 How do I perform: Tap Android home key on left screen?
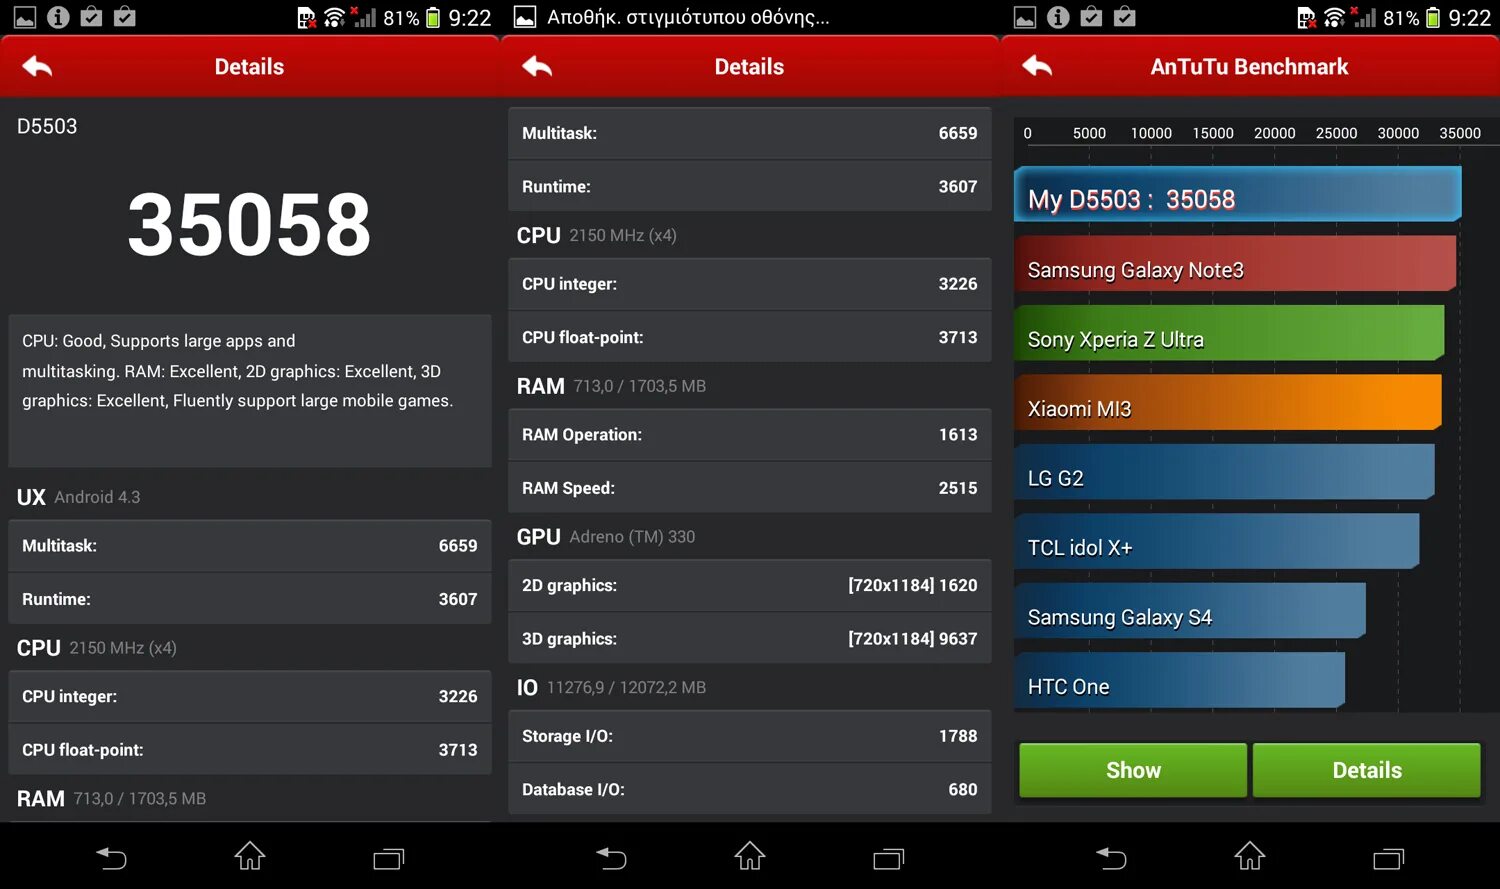pos(250,856)
